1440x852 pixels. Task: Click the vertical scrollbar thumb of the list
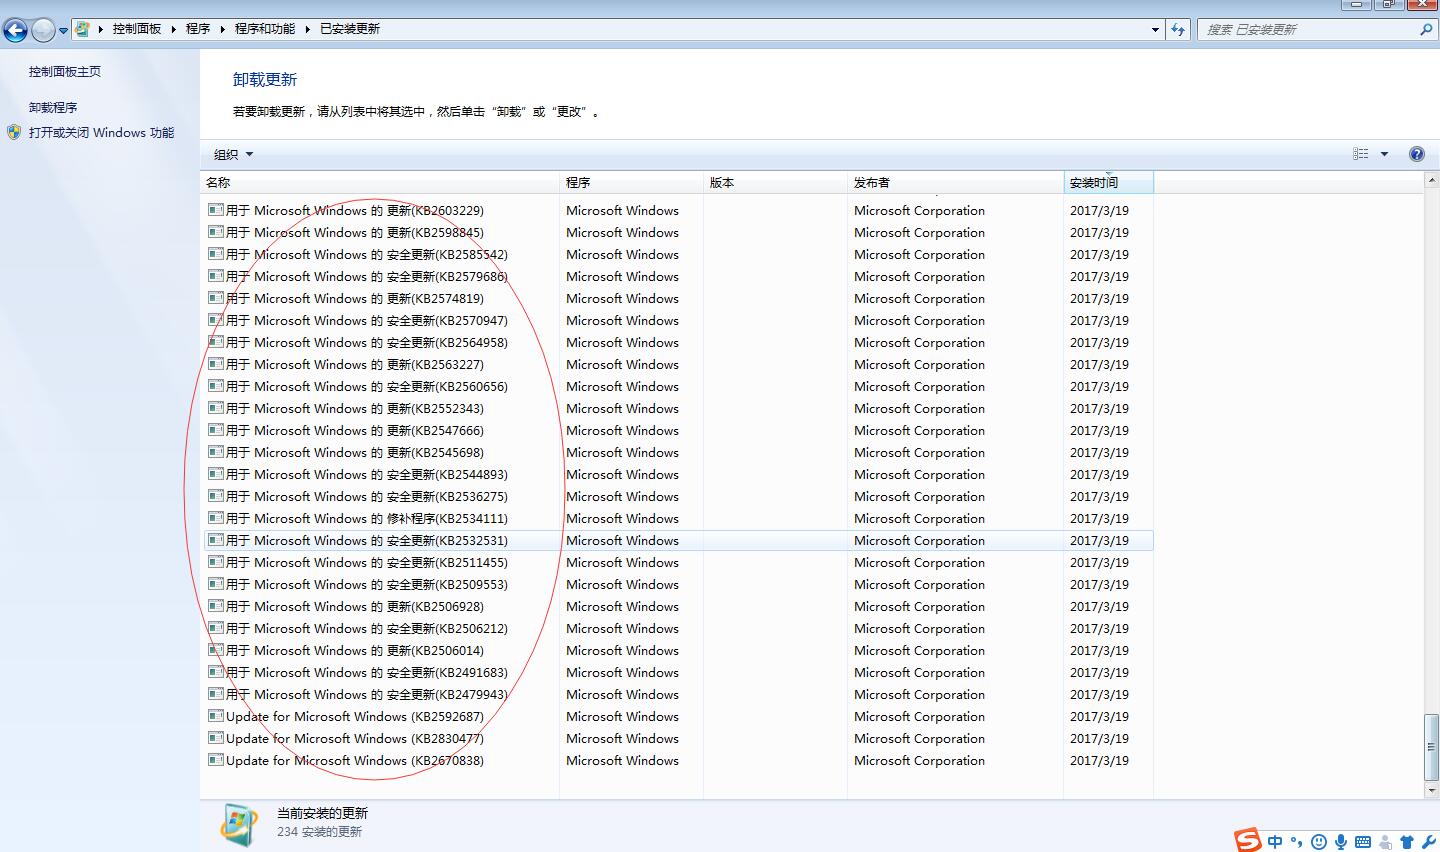click(1431, 747)
